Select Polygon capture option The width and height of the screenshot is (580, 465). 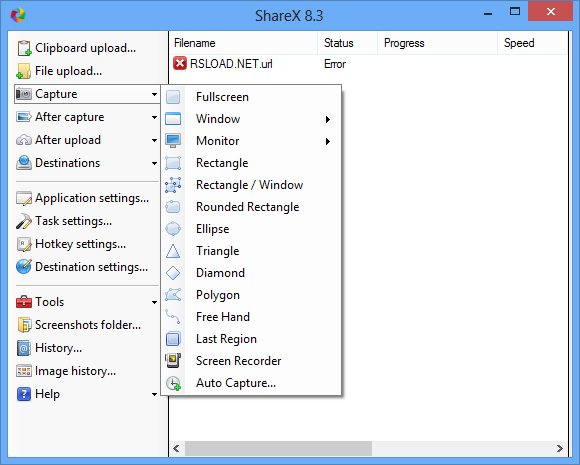click(x=251, y=295)
